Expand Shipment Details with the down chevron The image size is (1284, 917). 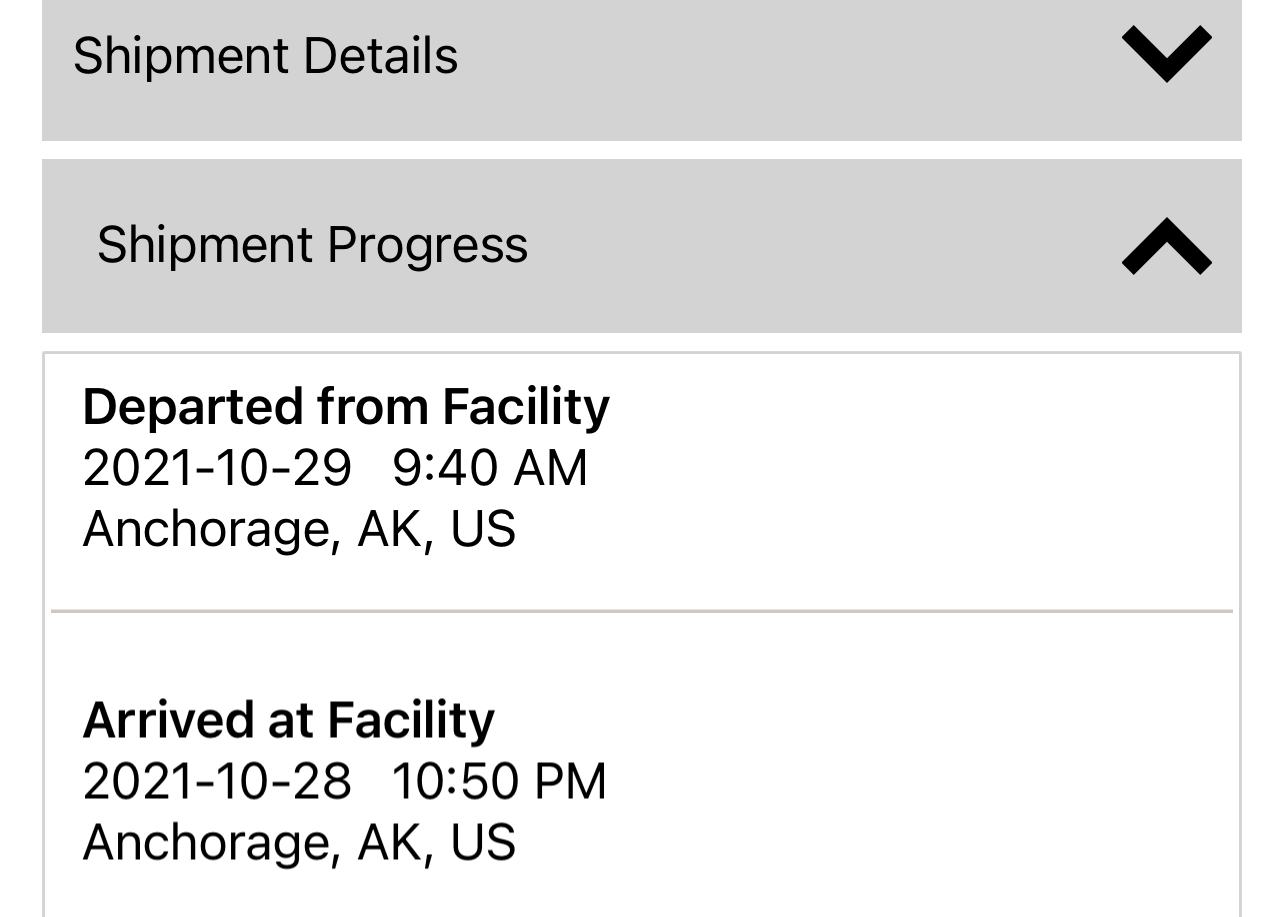(x=1166, y=54)
